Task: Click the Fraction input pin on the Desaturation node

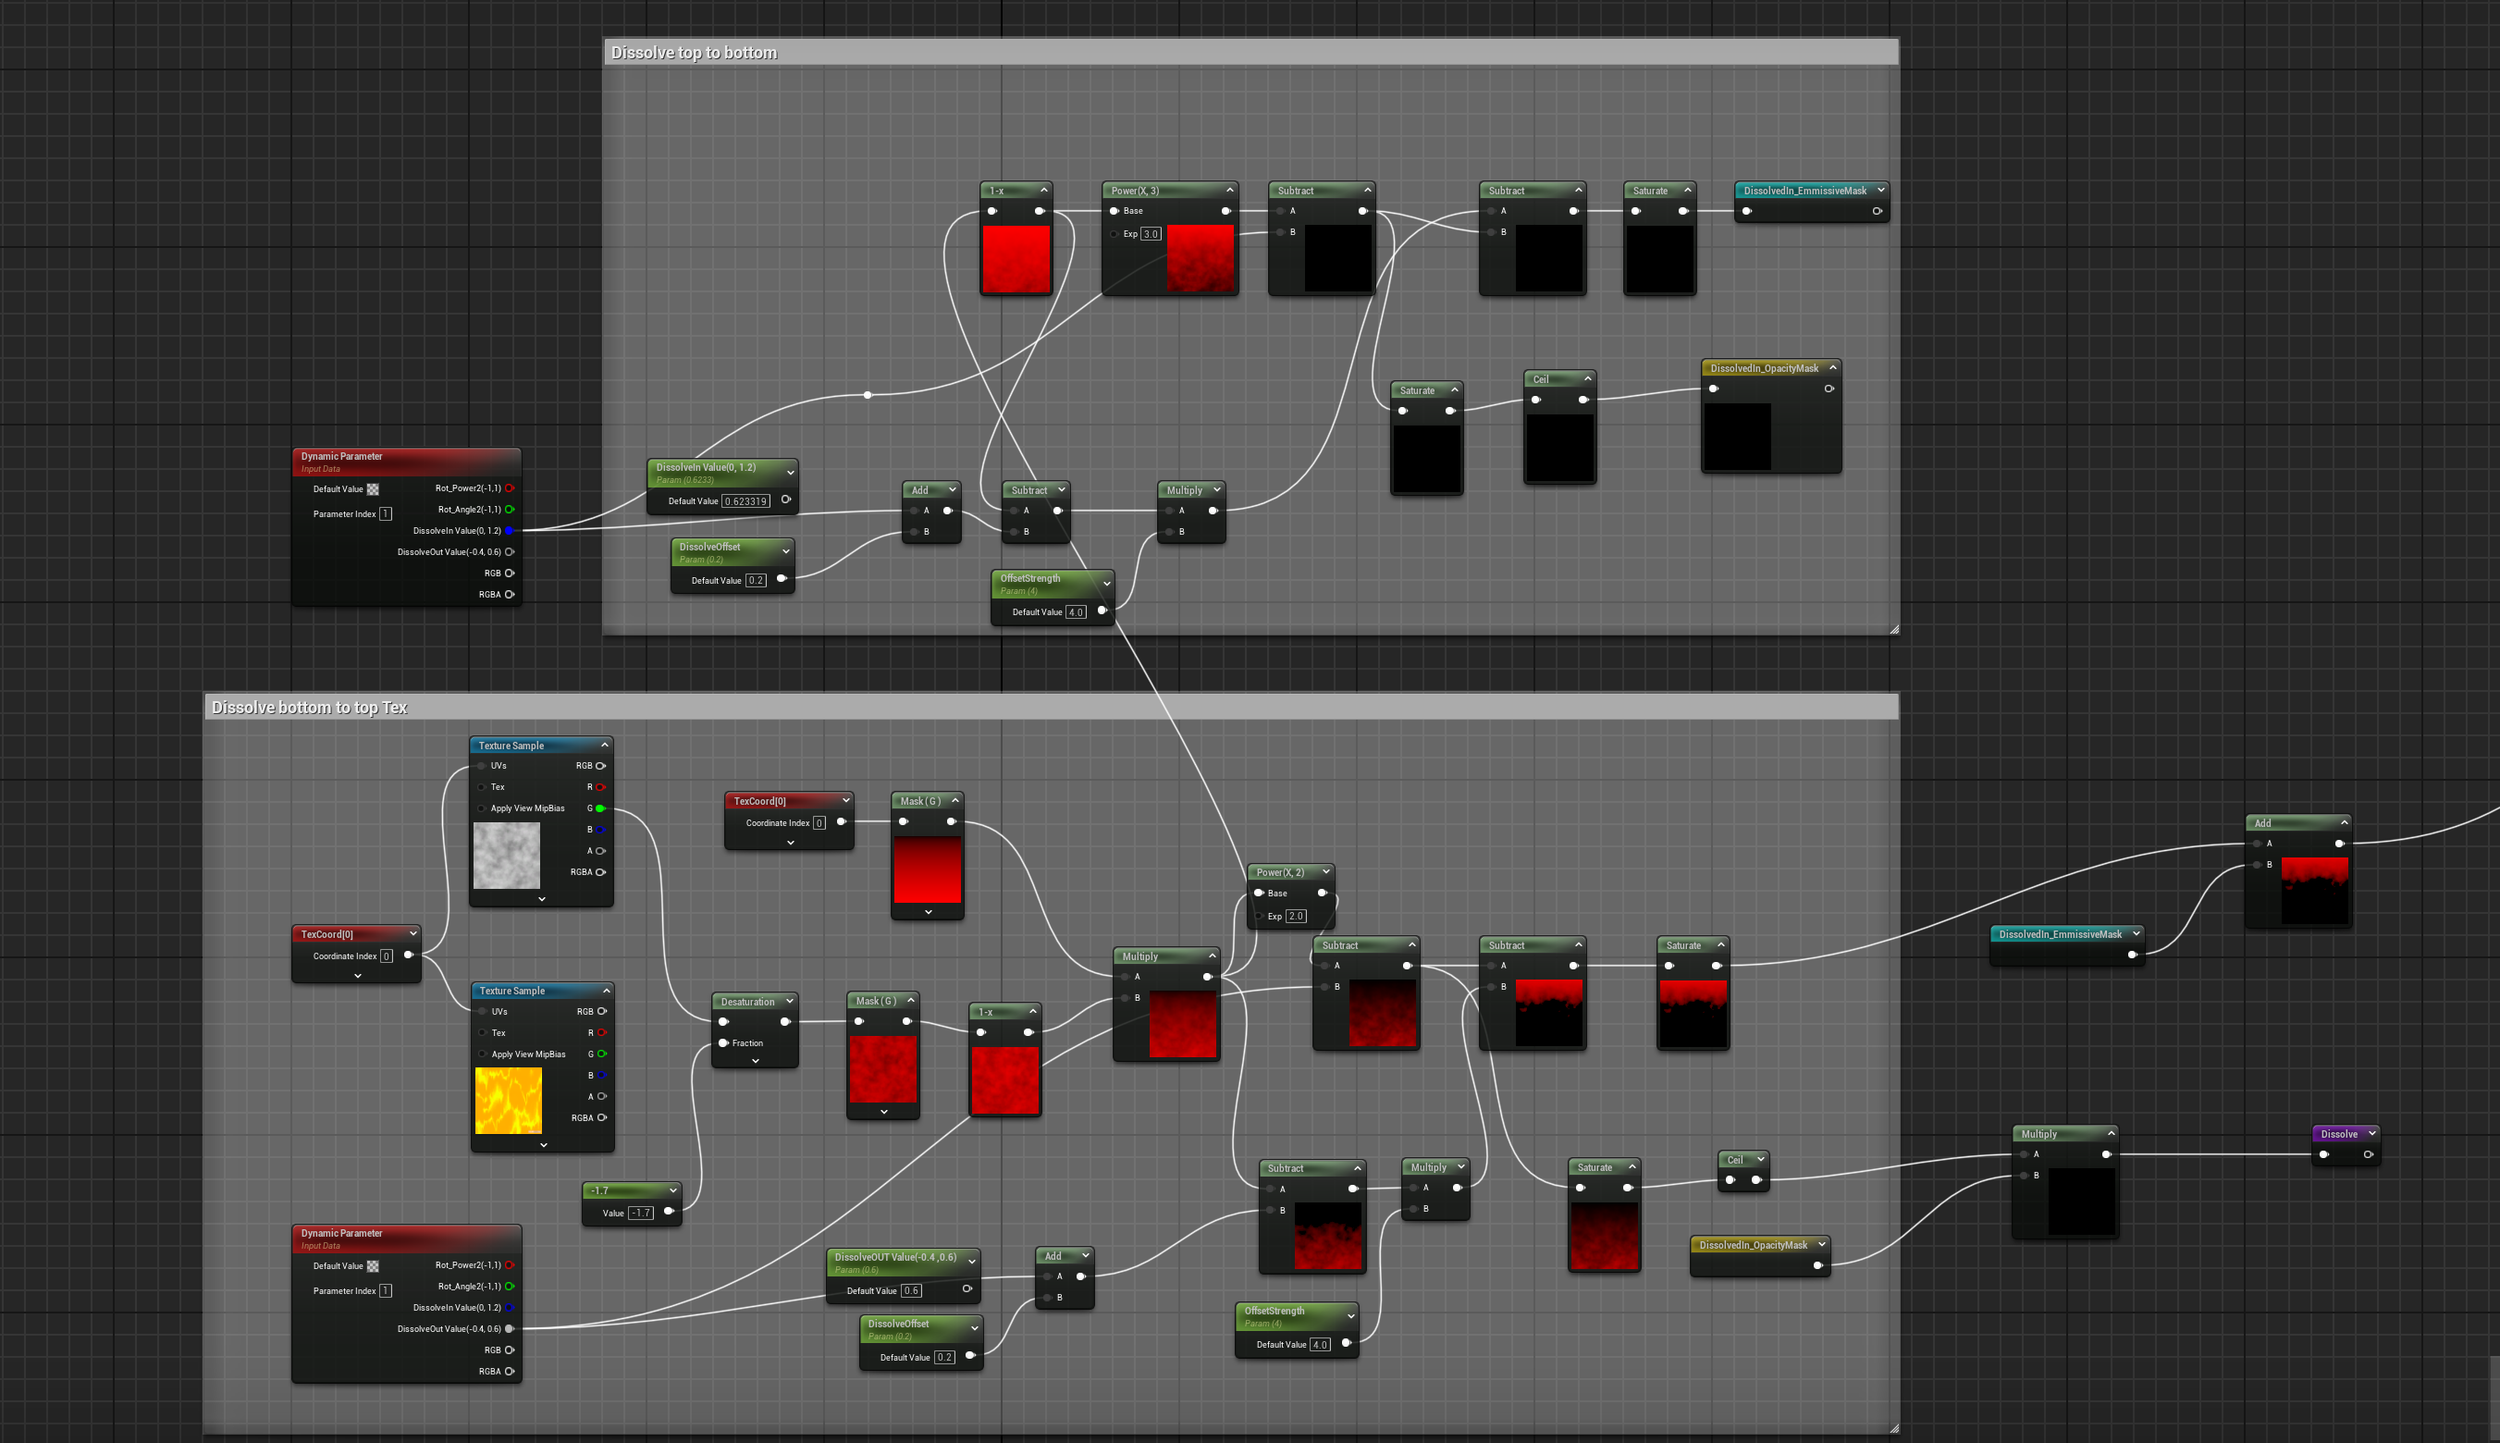Action: click(x=724, y=1043)
